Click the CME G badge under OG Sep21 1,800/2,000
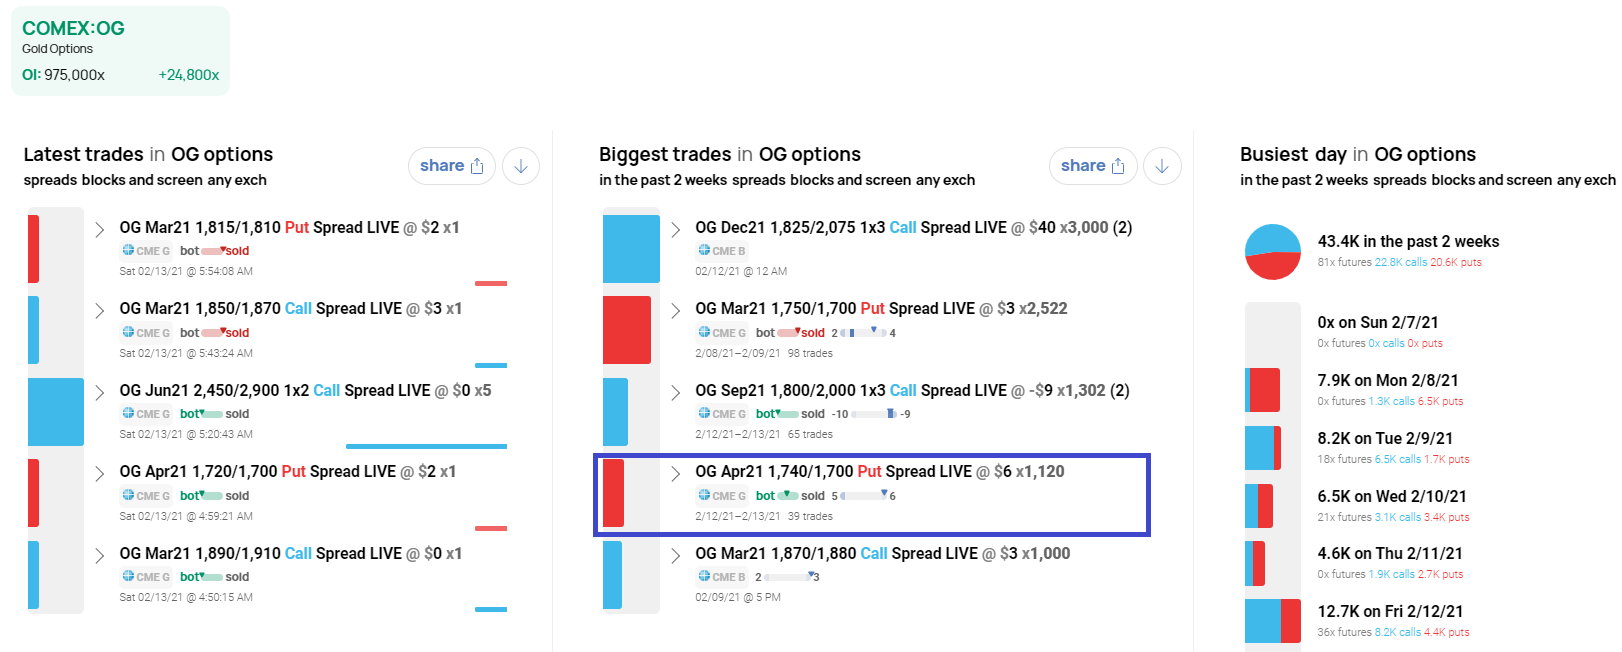1622x652 pixels. (x=722, y=414)
